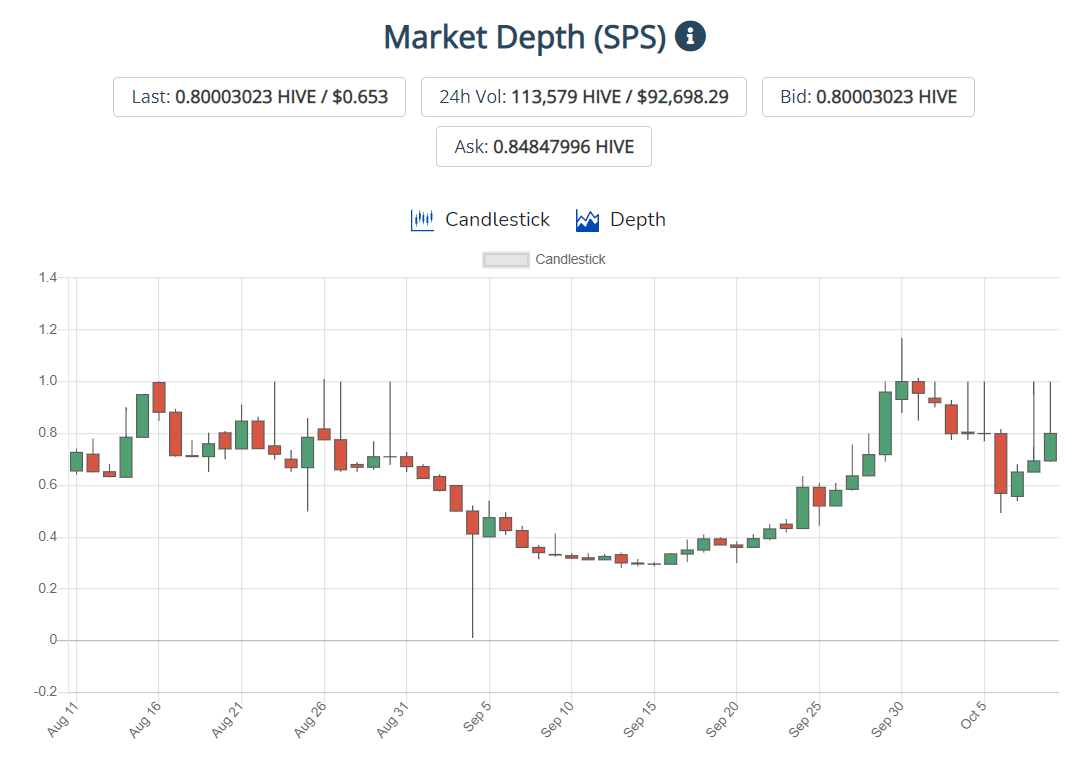
Task: Click the Depth chart icon
Action: [588, 220]
